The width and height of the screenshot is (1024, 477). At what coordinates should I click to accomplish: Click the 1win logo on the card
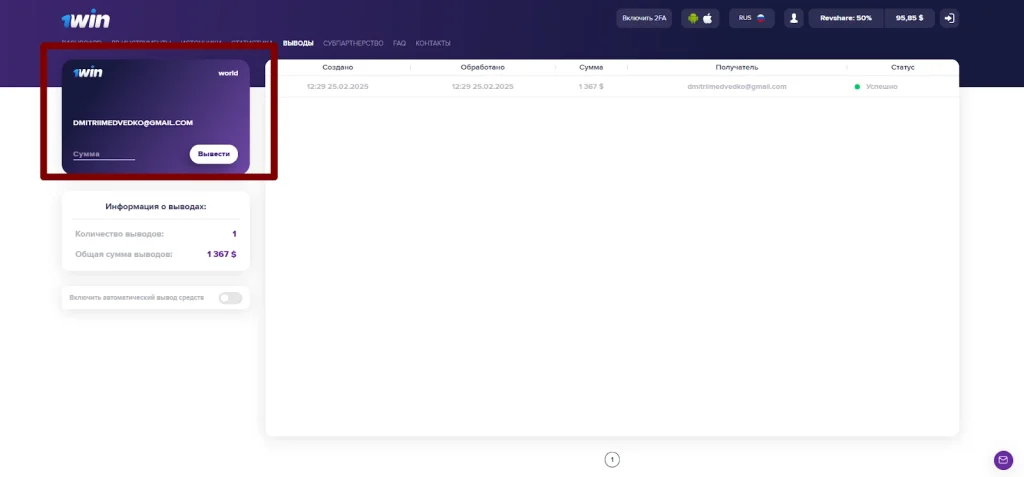click(x=88, y=73)
